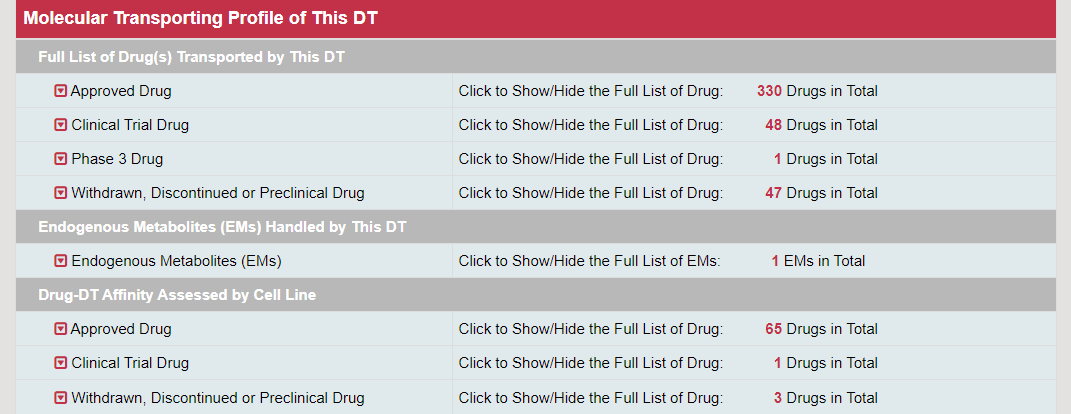Expand the Phase 3 Drug row label
This screenshot has width=1071, height=414.
coord(117,159)
